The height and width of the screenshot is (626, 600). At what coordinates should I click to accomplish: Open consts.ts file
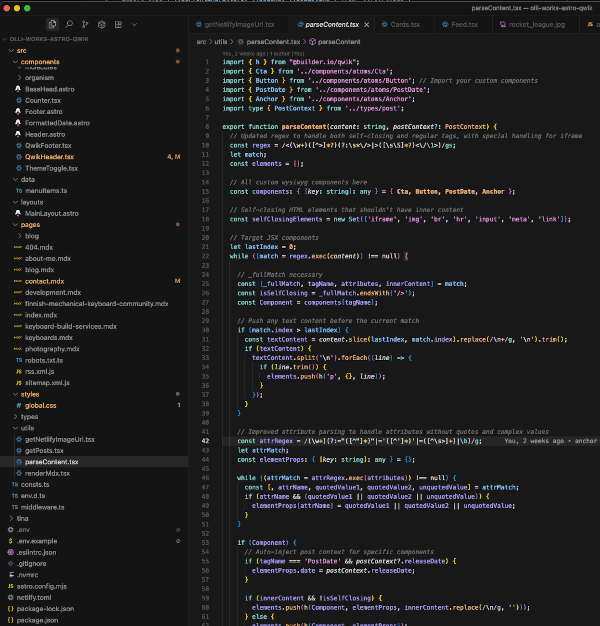pos(35,485)
